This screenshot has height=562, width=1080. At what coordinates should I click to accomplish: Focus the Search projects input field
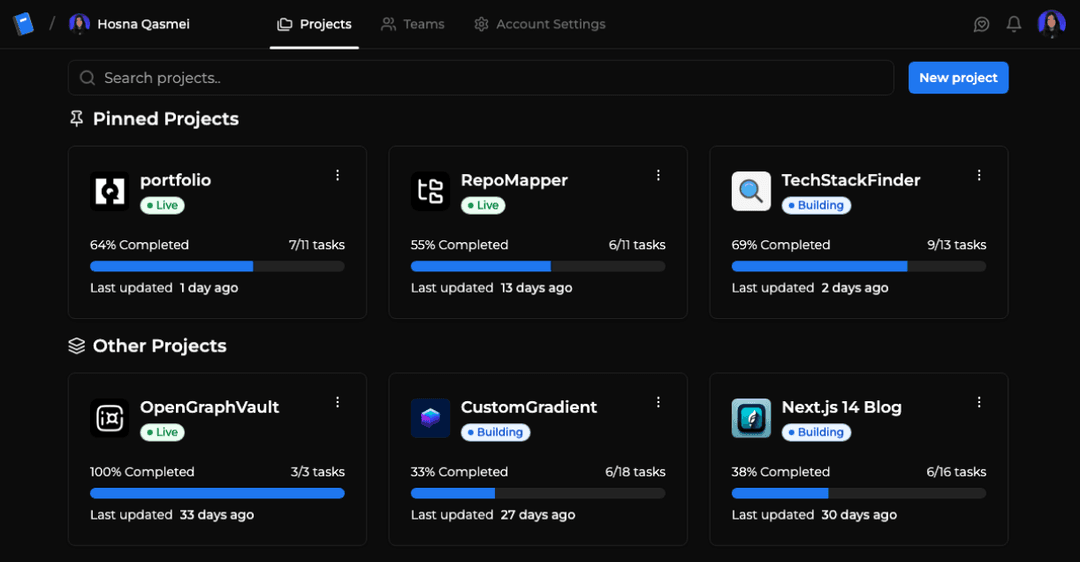[x=480, y=78]
